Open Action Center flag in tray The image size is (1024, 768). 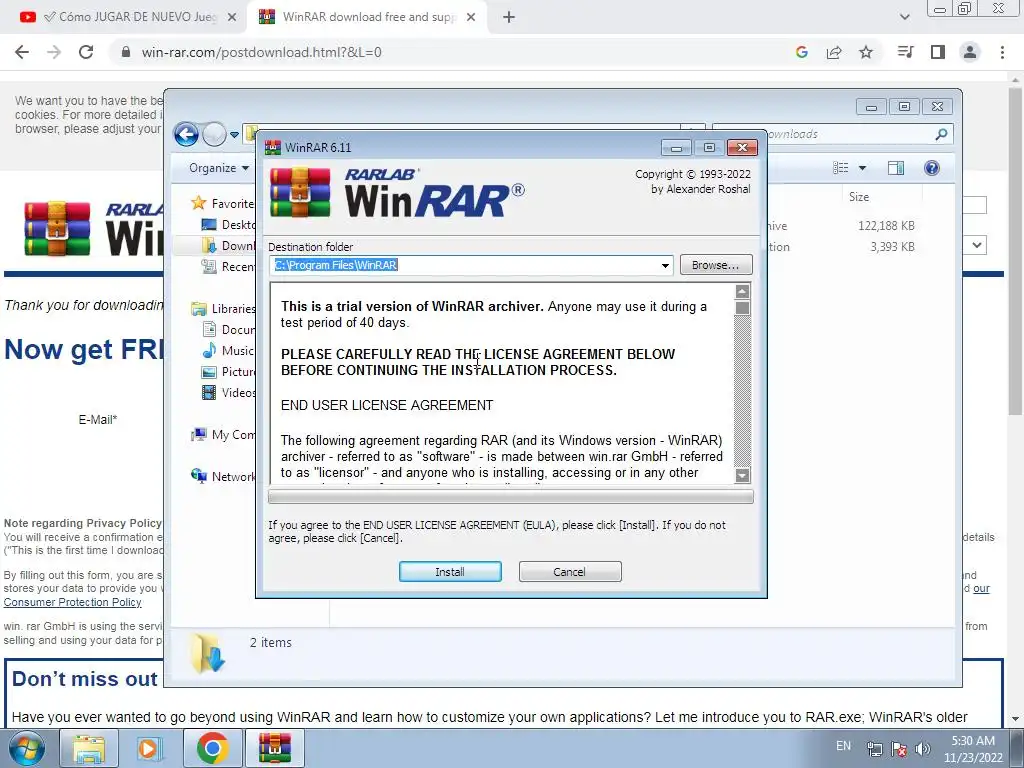coord(899,749)
